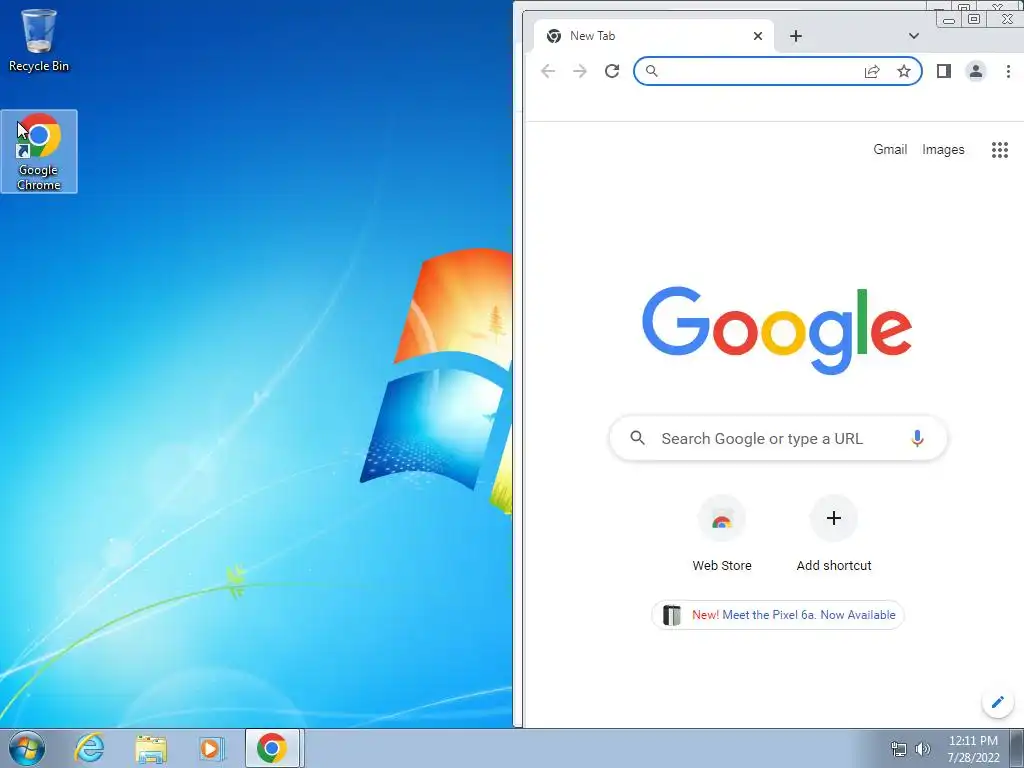Expand the tab search chevron

(914, 36)
